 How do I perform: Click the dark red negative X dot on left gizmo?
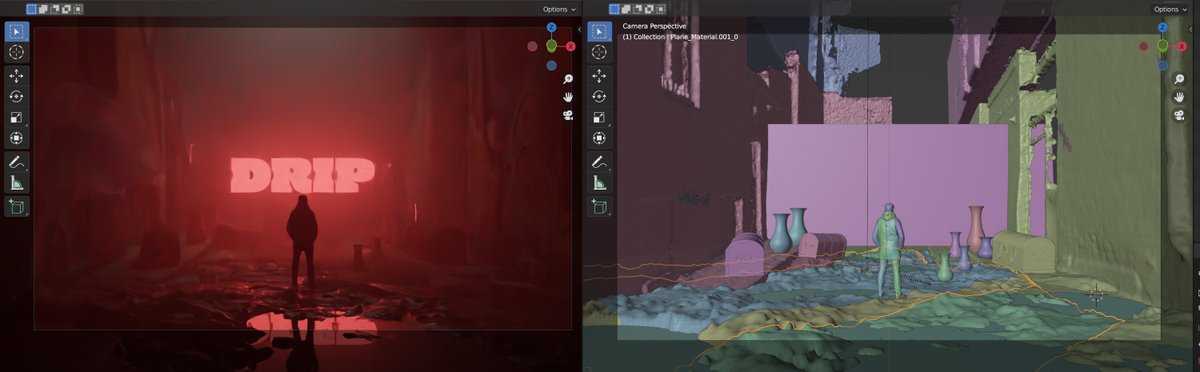coord(533,46)
